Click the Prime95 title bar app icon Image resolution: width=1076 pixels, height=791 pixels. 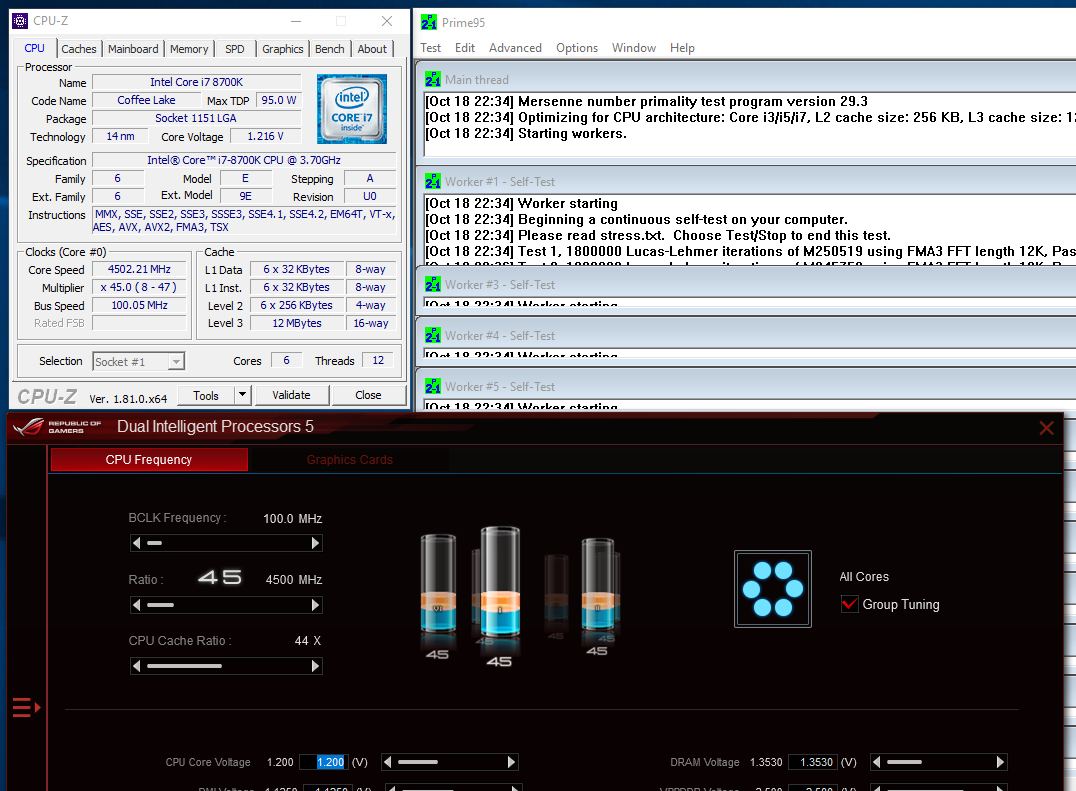[429, 22]
